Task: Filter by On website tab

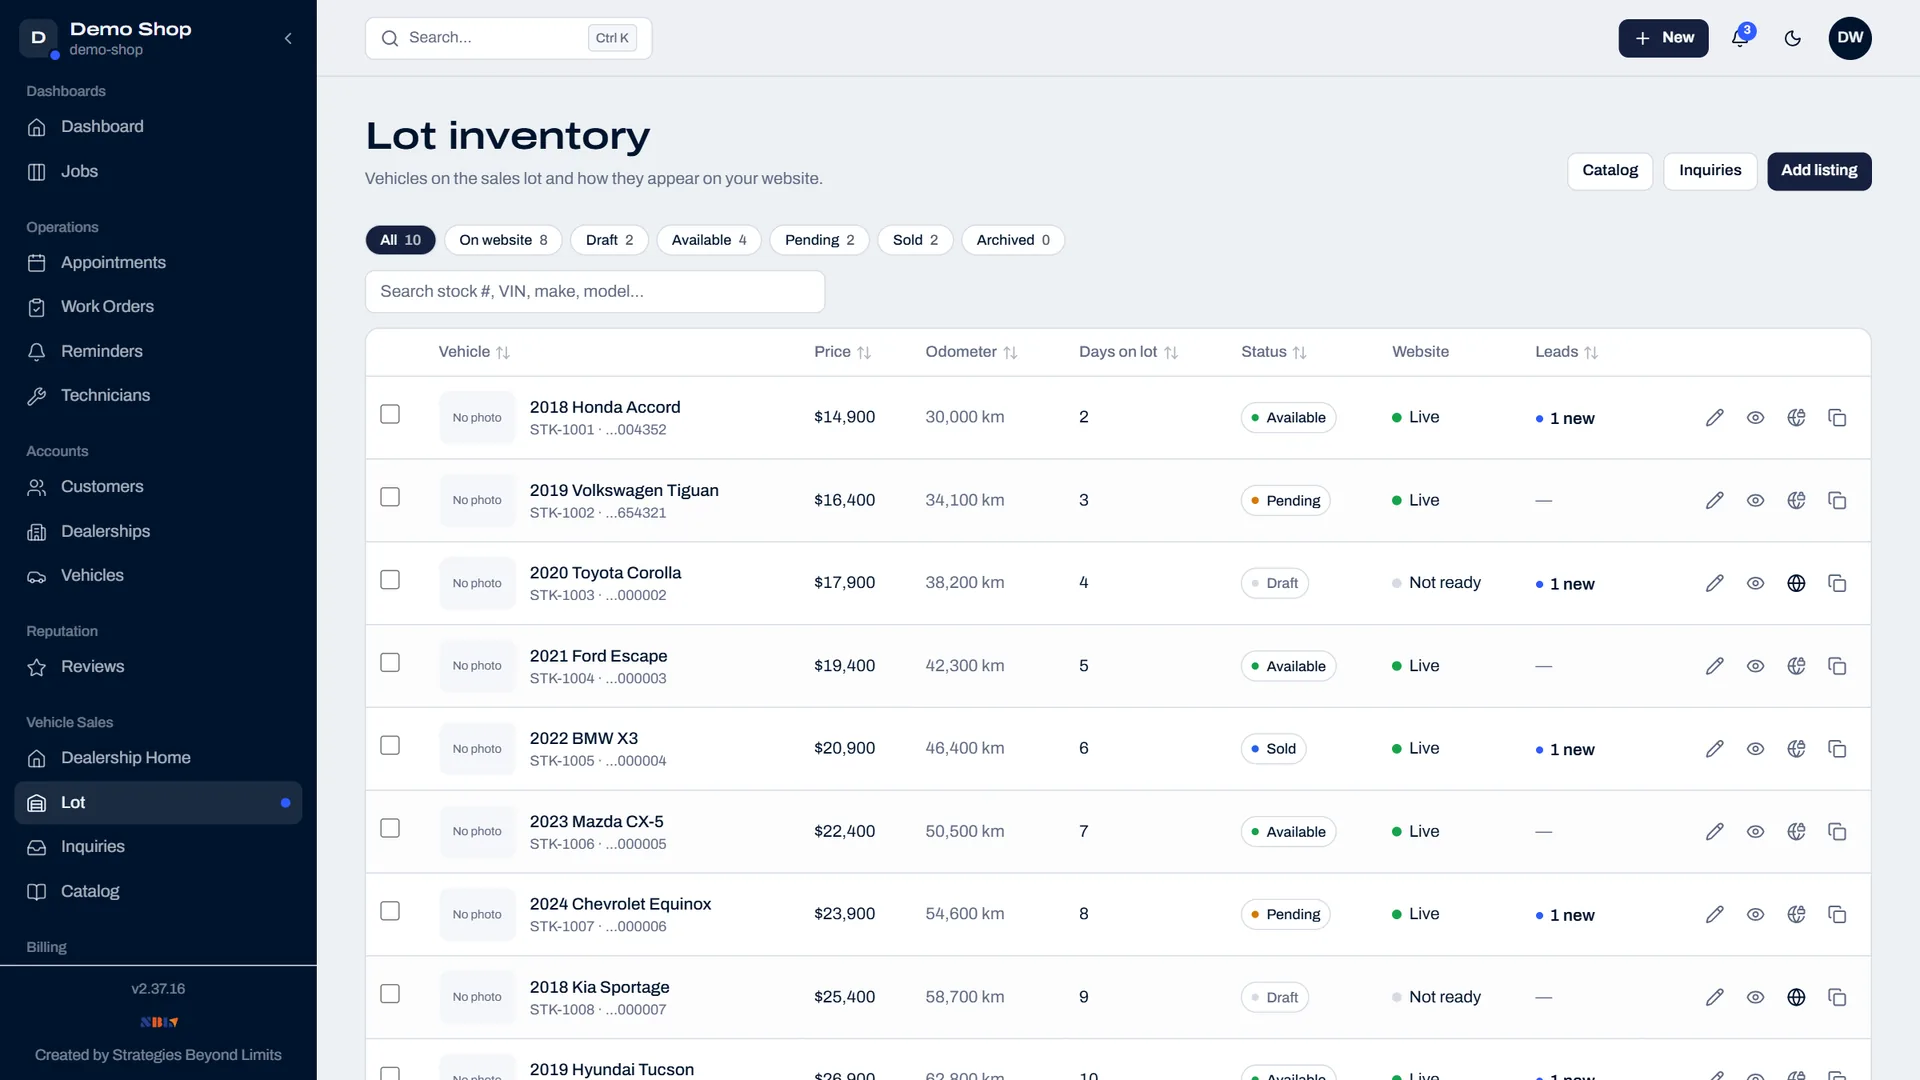Action: 503,240
